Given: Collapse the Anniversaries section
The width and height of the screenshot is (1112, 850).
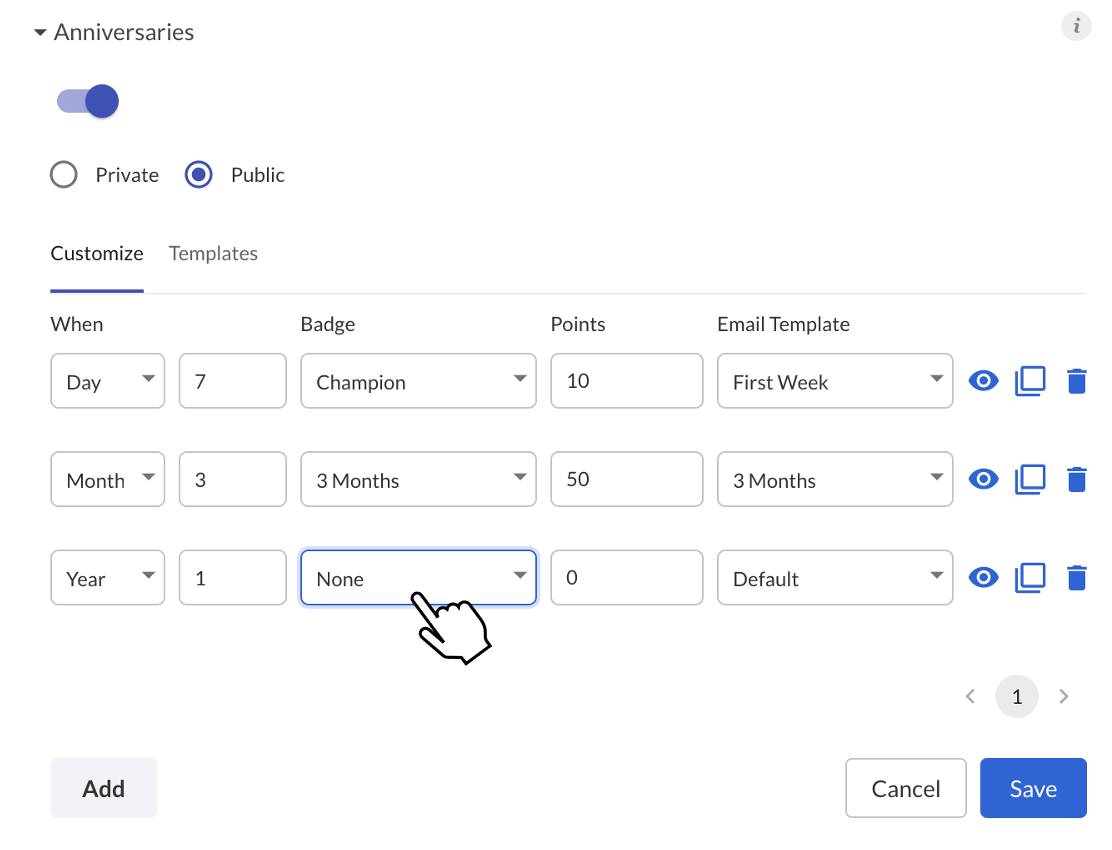Looking at the screenshot, I should [x=40, y=33].
